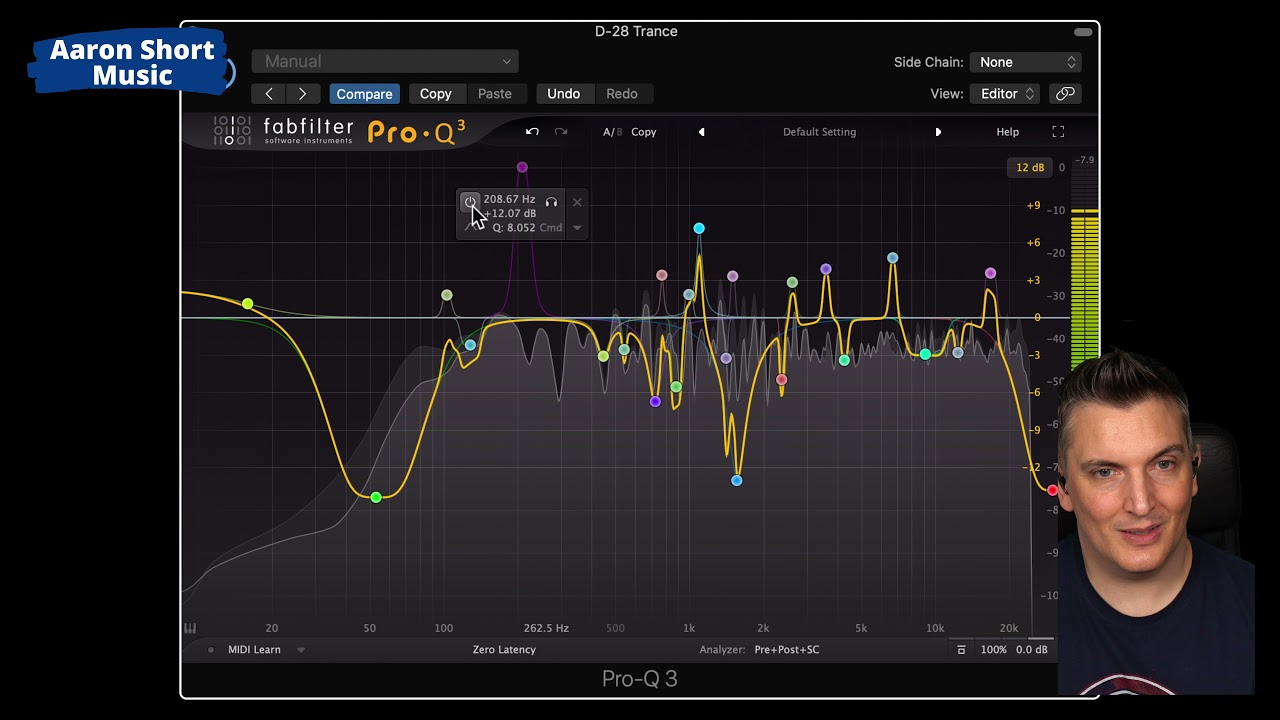1280x720 pixels.
Task: Open the Analyzer Pre+Post+SC settings
Action: point(787,650)
